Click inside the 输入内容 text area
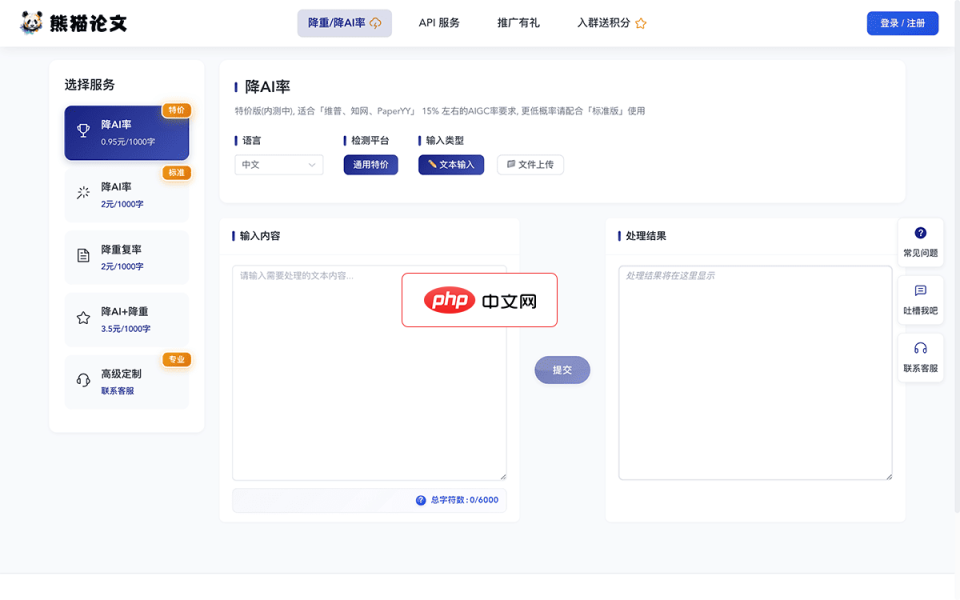 pyautogui.click(x=369, y=373)
